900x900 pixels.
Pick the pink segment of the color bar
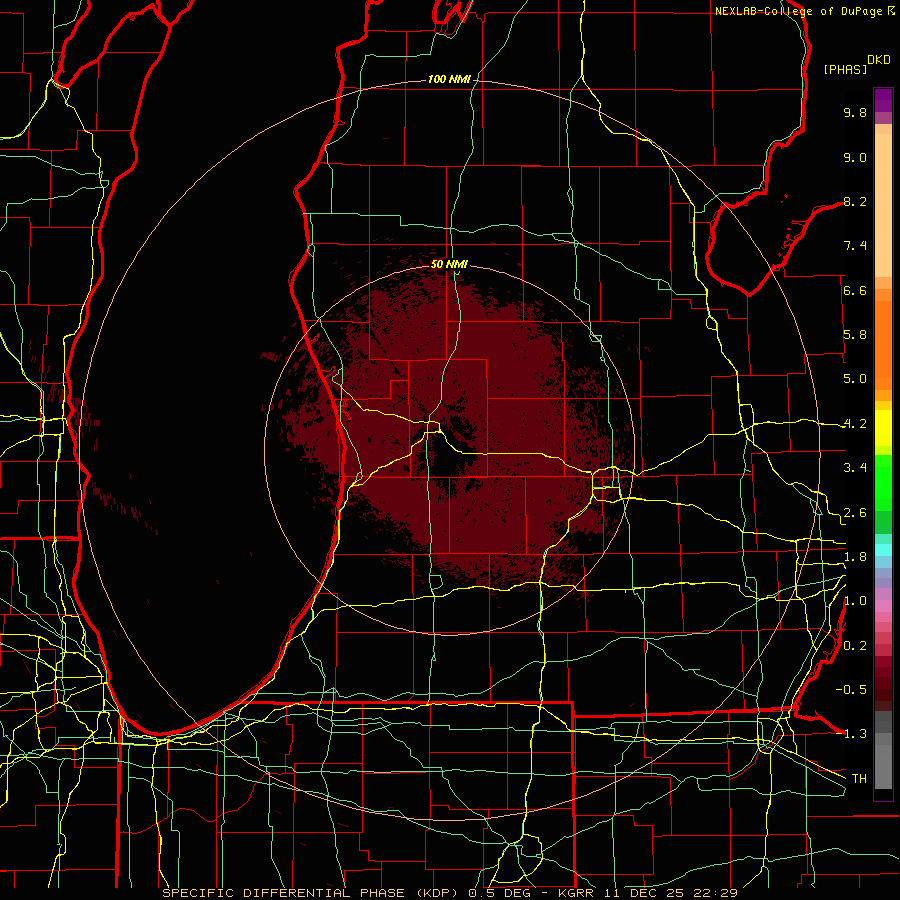(x=883, y=606)
